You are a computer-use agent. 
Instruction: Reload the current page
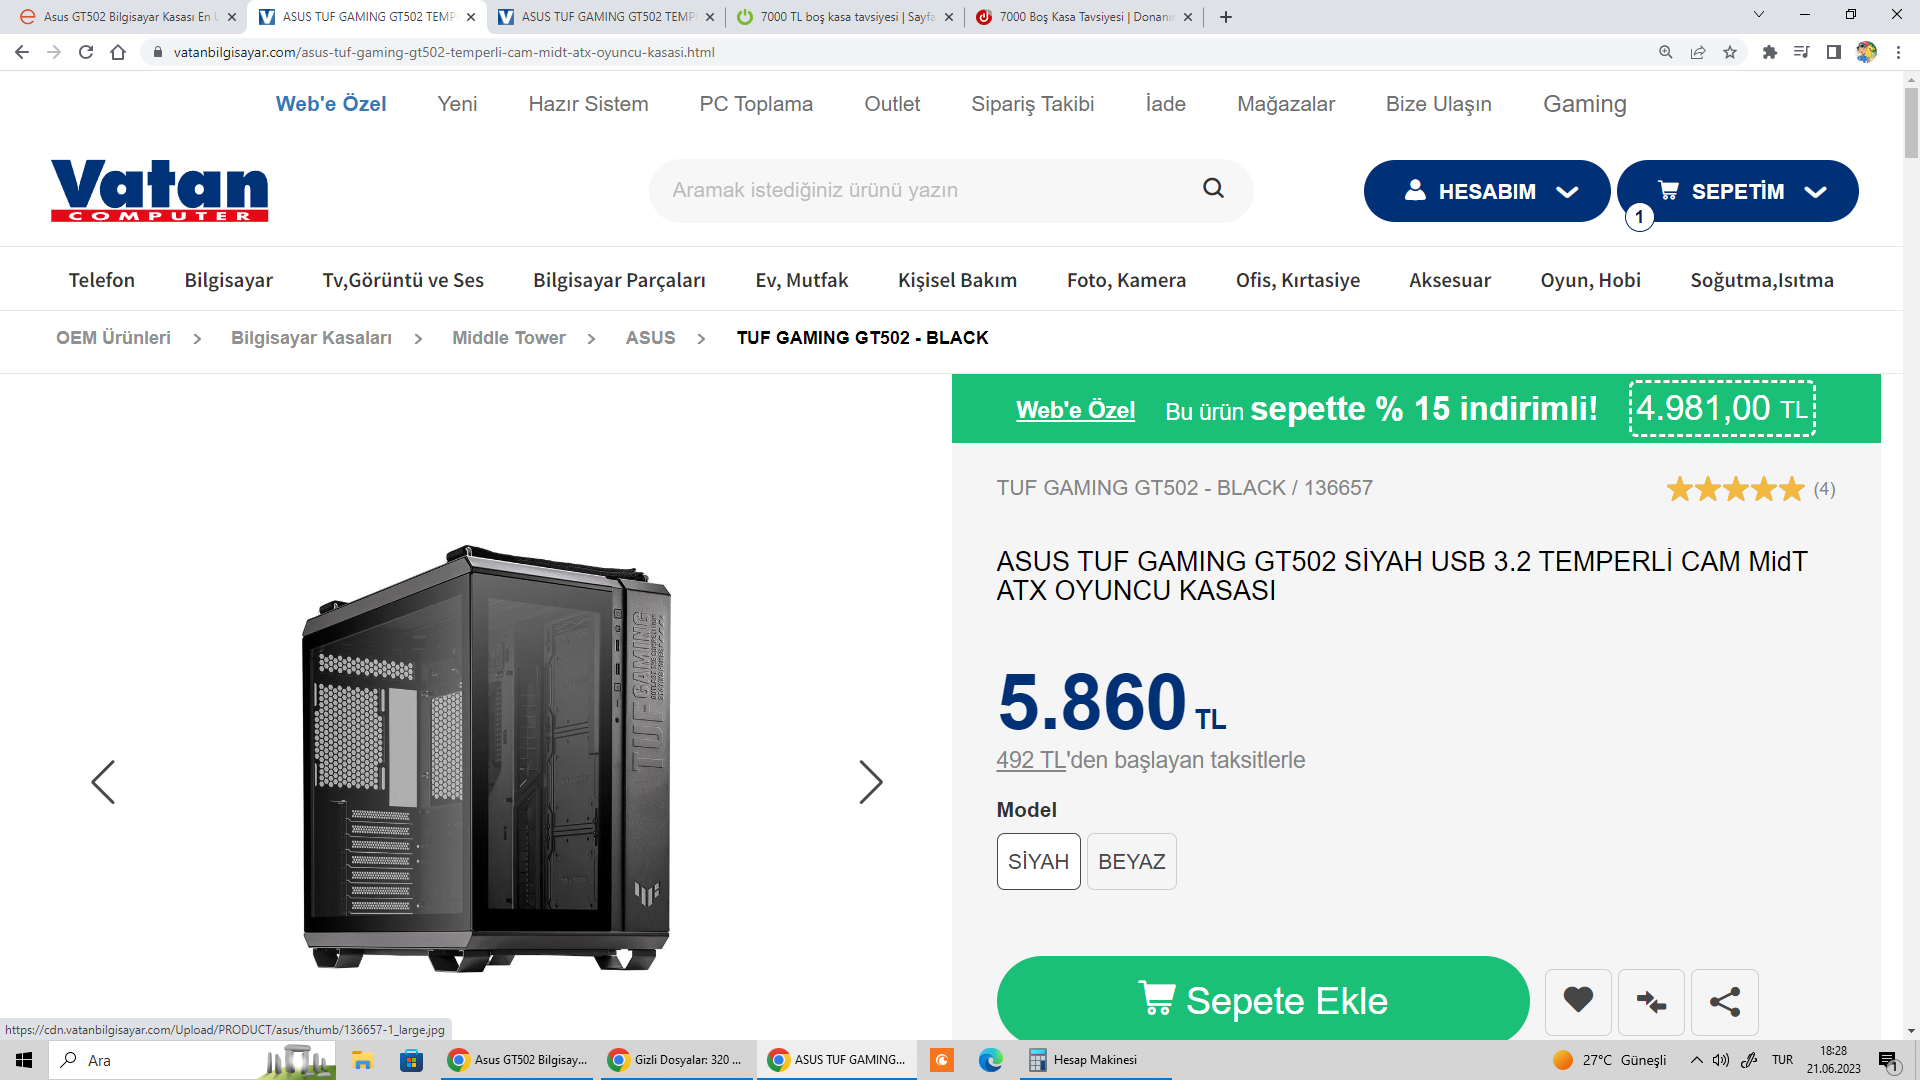(86, 52)
